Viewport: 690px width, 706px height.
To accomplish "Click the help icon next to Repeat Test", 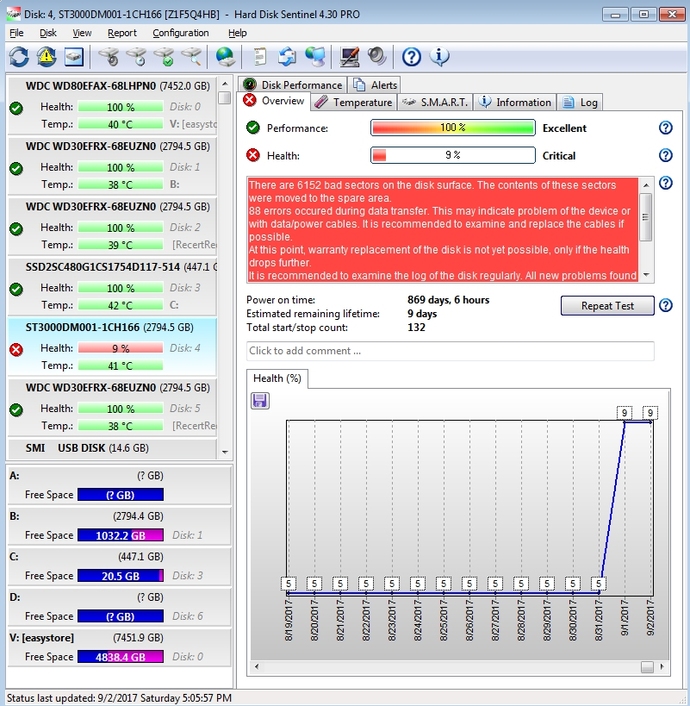I will pyautogui.click(x=665, y=305).
